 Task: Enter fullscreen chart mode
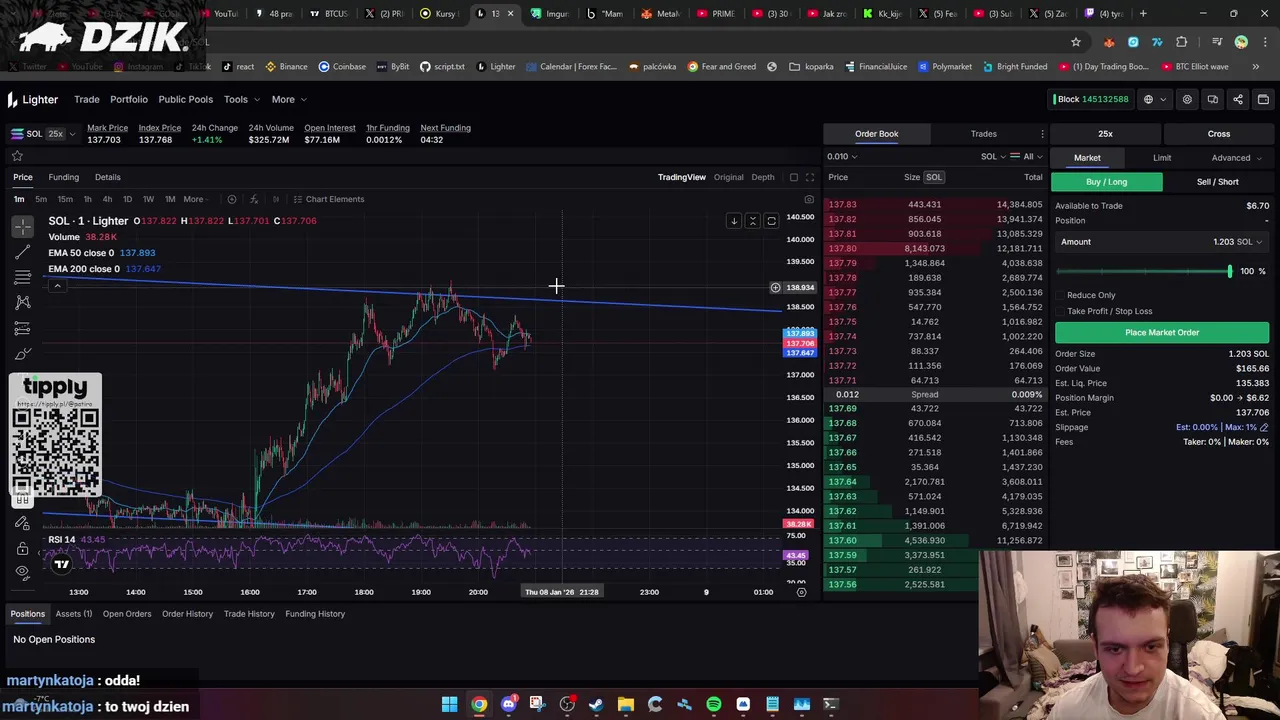[810, 177]
